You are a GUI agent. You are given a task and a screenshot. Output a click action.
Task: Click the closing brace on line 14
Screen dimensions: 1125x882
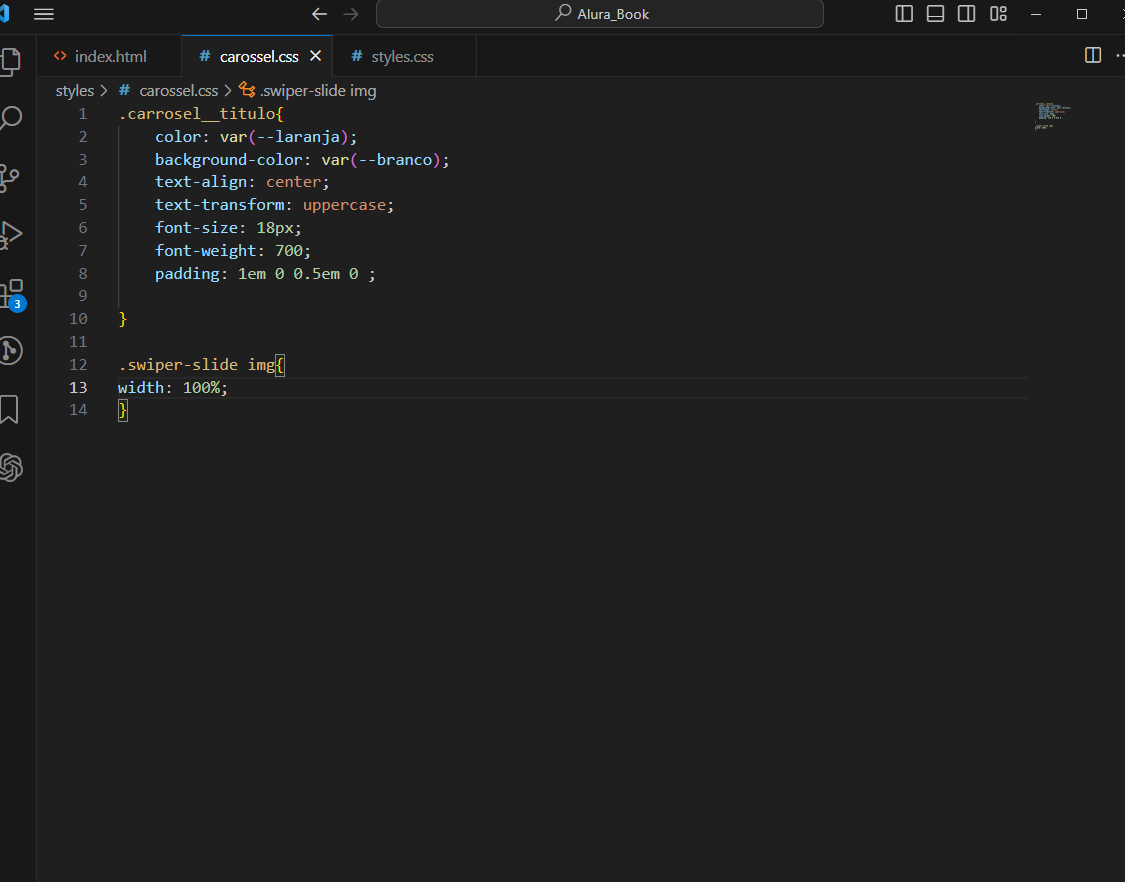123,410
